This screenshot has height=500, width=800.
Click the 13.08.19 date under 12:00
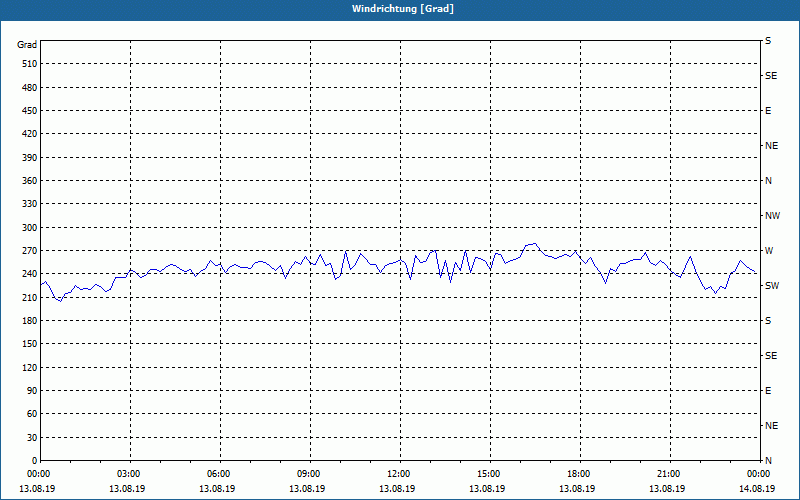point(397,489)
